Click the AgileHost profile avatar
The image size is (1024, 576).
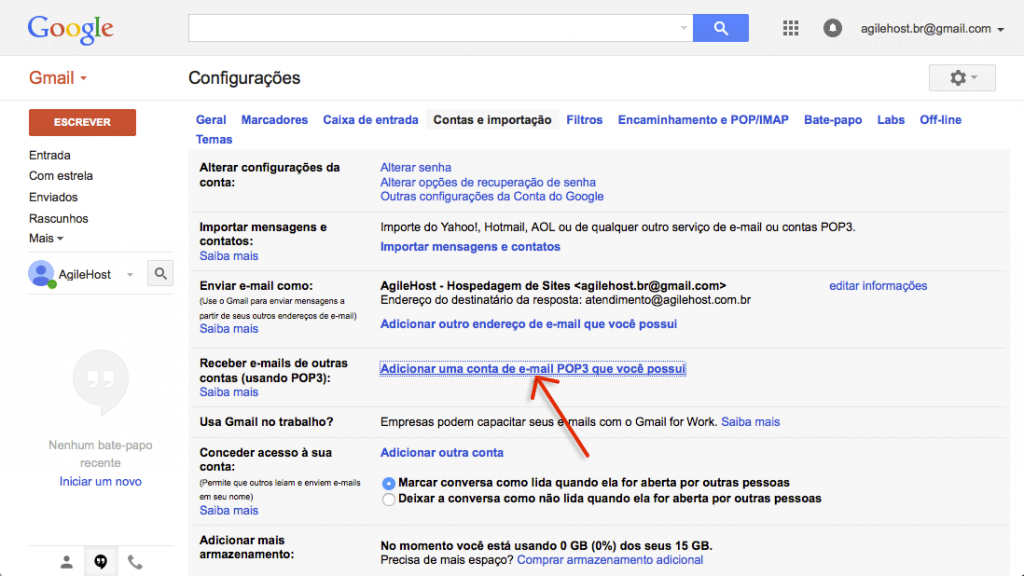41,274
